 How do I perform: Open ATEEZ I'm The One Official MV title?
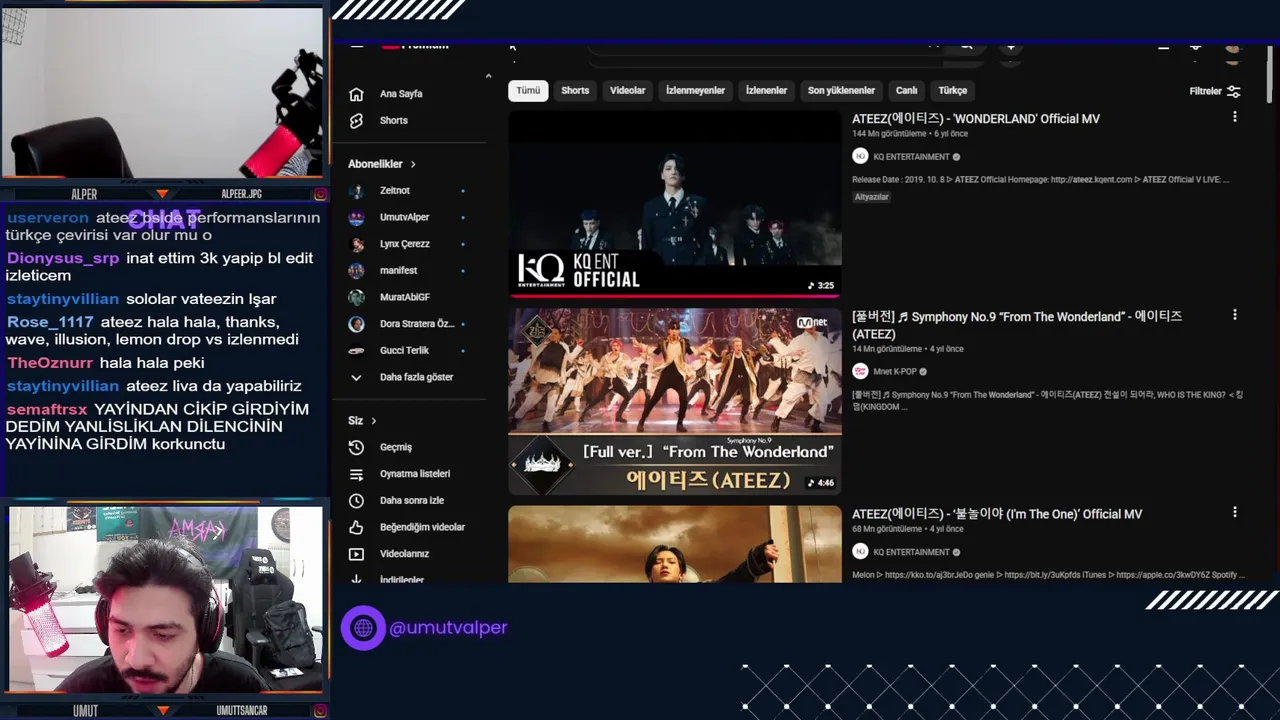point(997,514)
